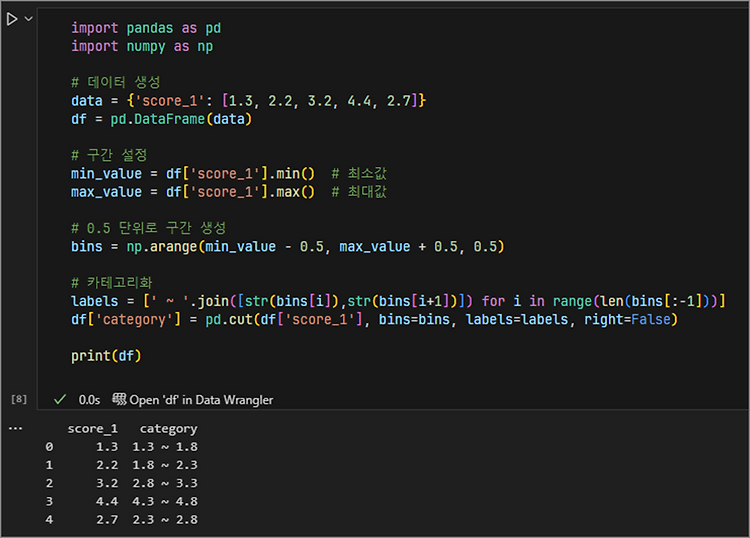Click the 'category' output column header

168,429
